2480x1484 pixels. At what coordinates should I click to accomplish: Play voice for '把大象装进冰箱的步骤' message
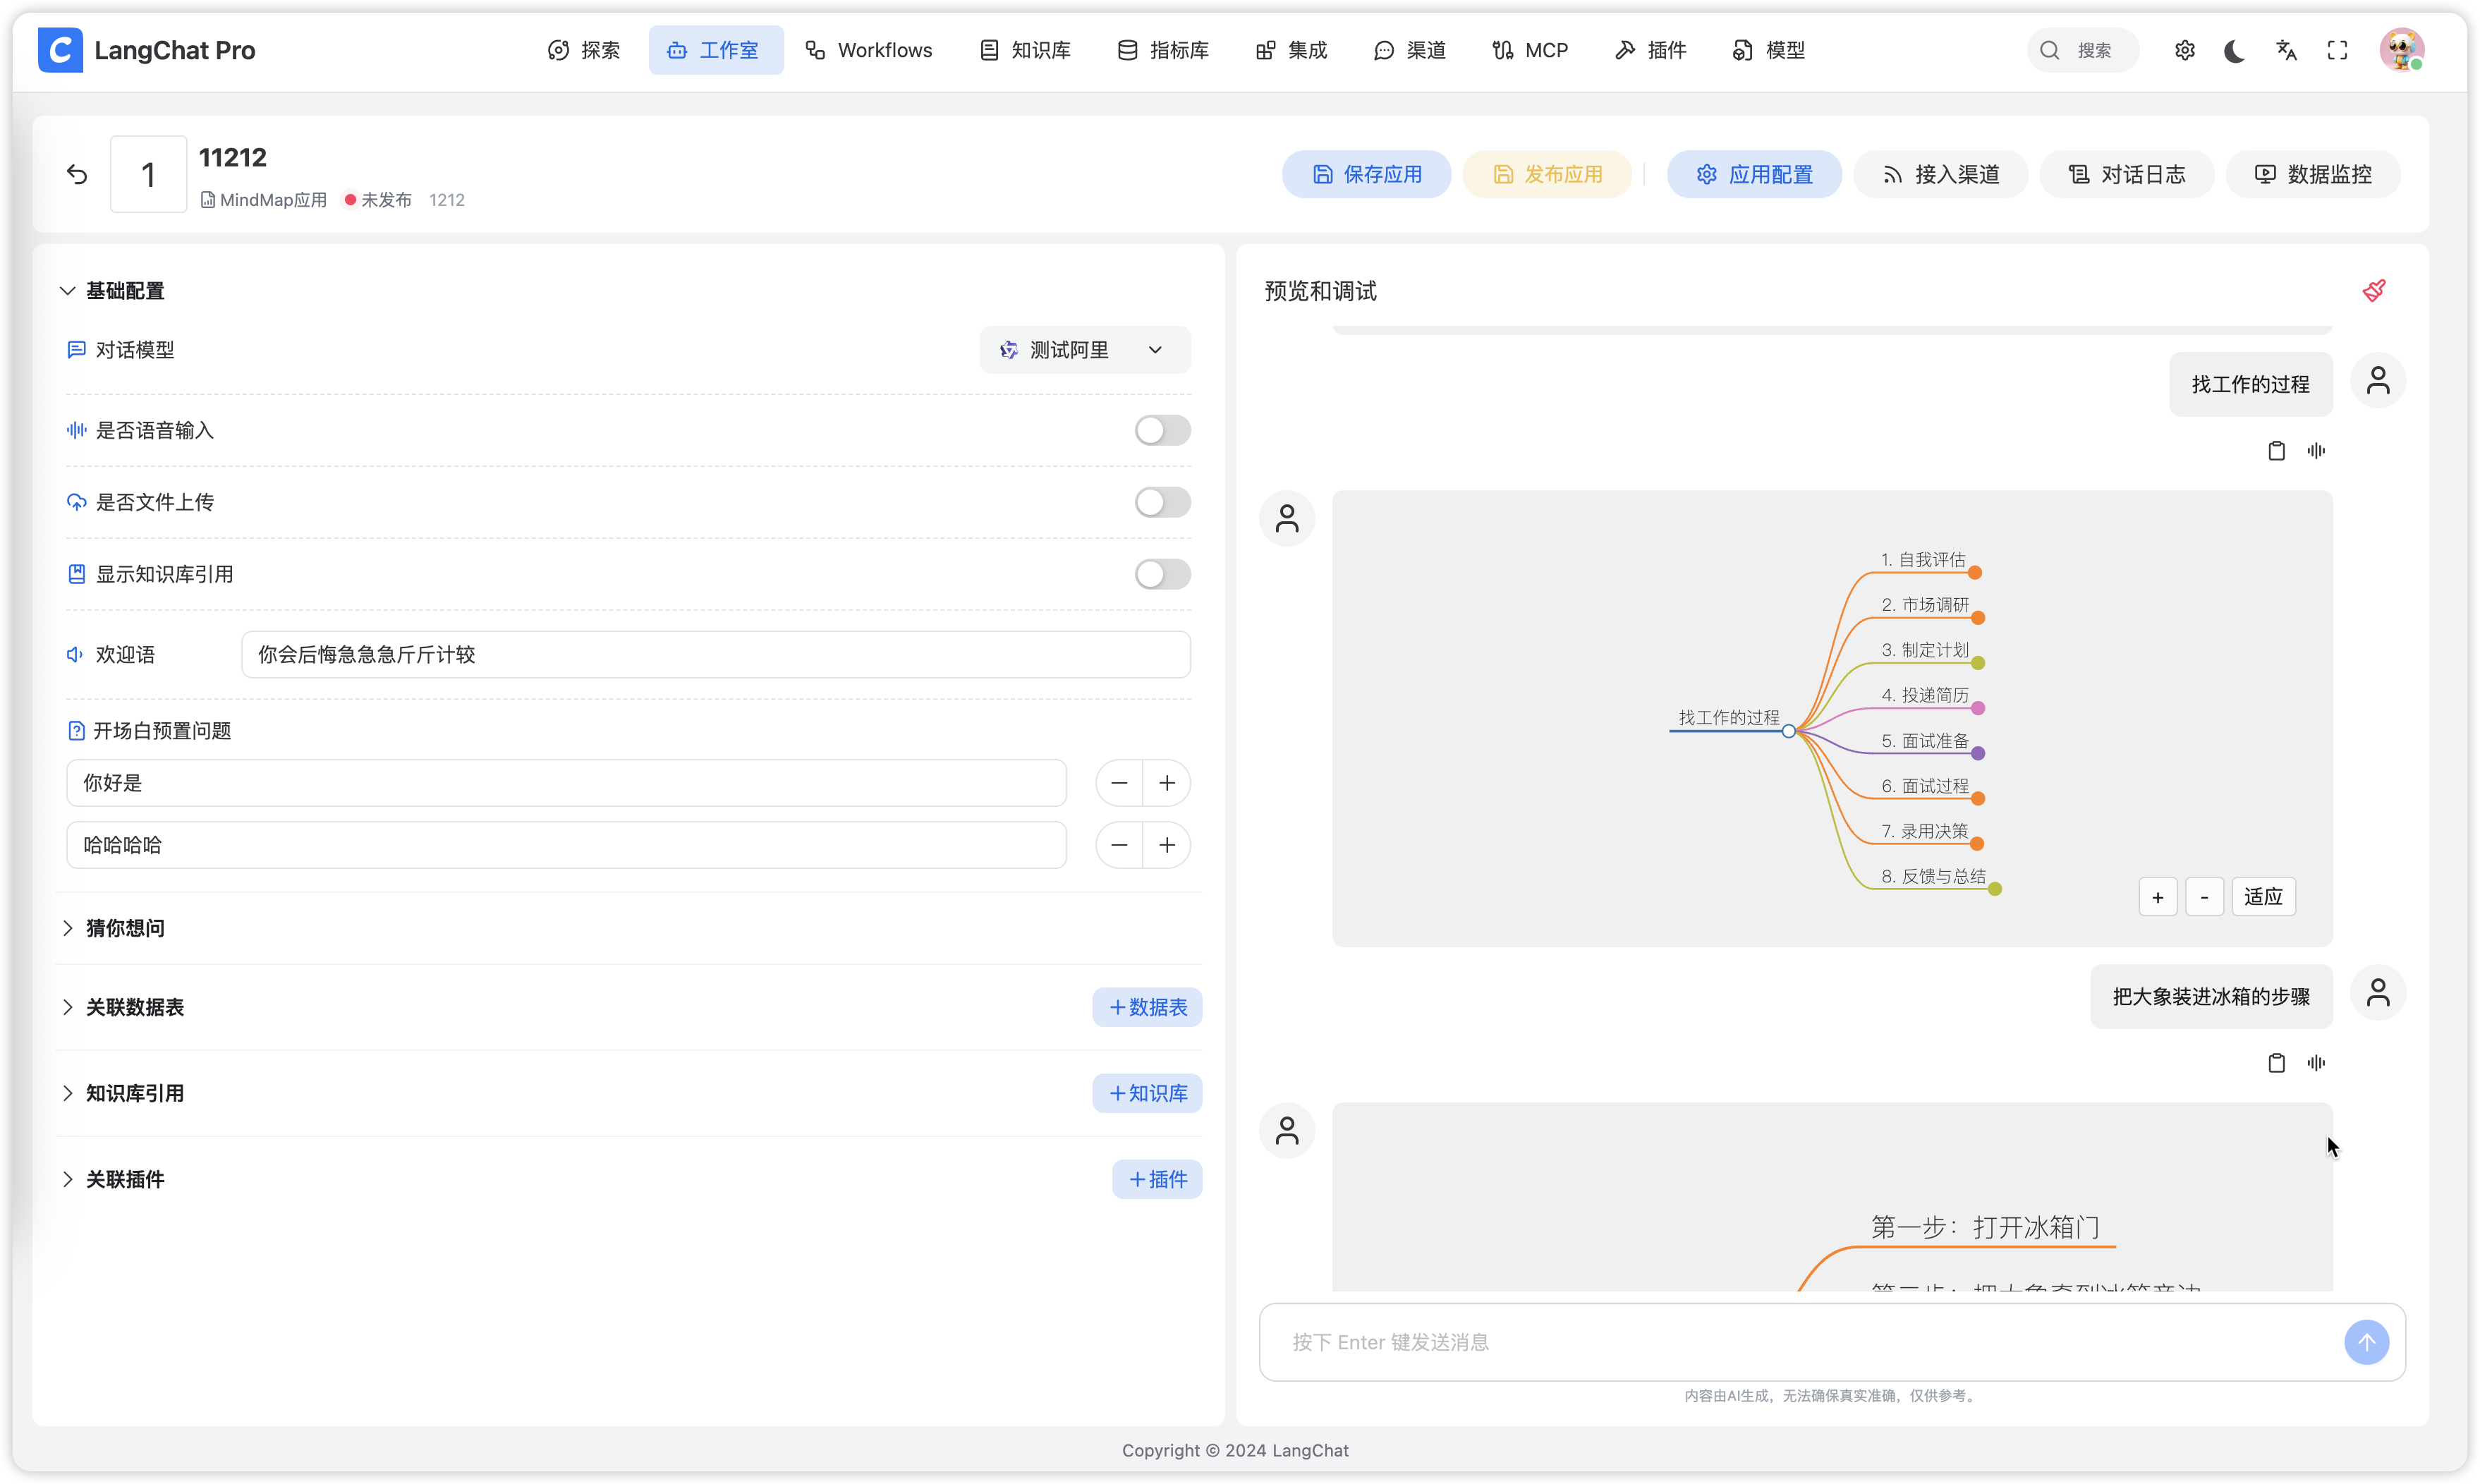[2316, 1063]
